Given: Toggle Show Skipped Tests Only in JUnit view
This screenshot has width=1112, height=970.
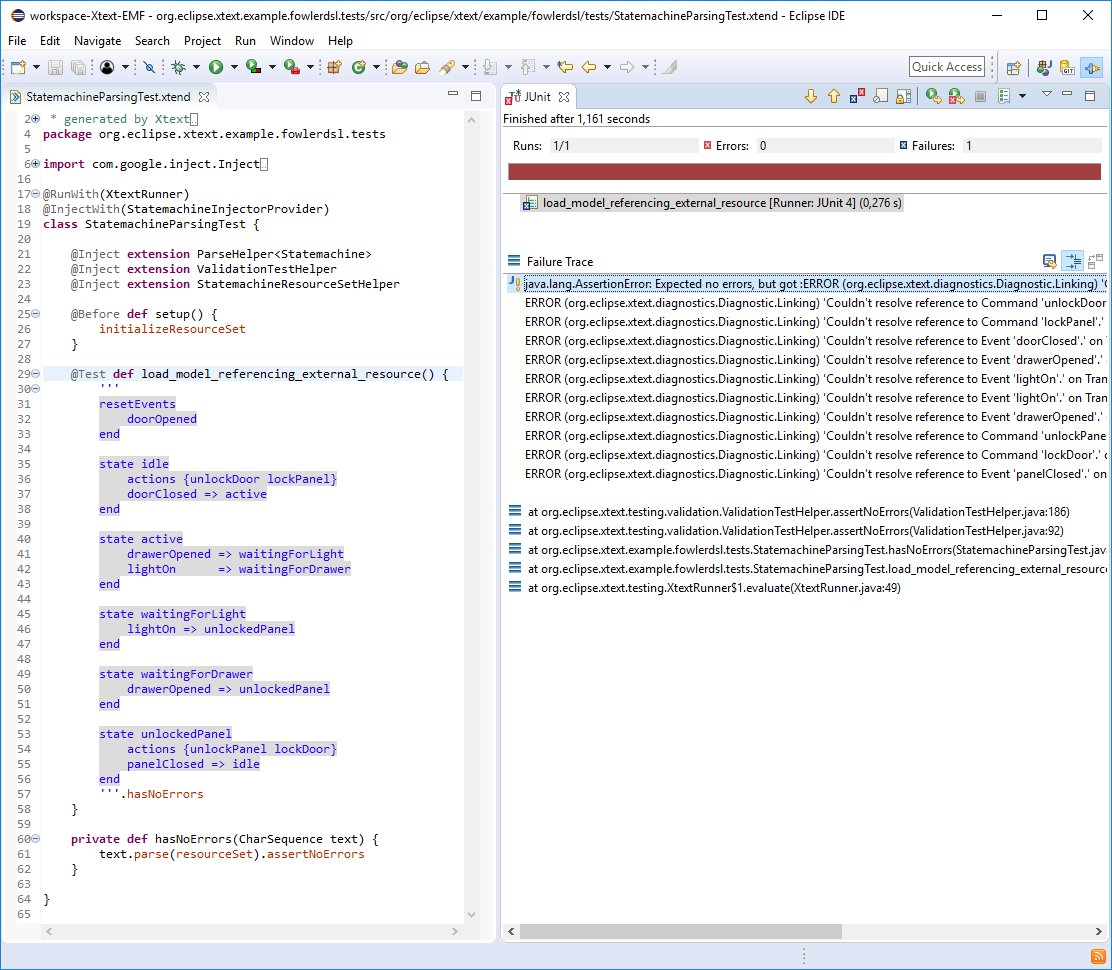Looking at the screenshot, I should click(x=881, y=96).
